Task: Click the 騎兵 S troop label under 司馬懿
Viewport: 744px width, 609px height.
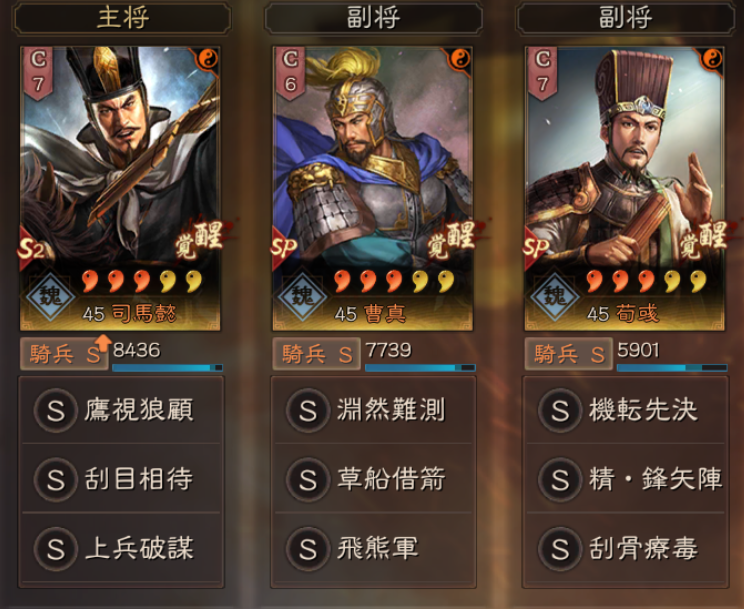Action: pyautogui.click(x=64, y=354)
